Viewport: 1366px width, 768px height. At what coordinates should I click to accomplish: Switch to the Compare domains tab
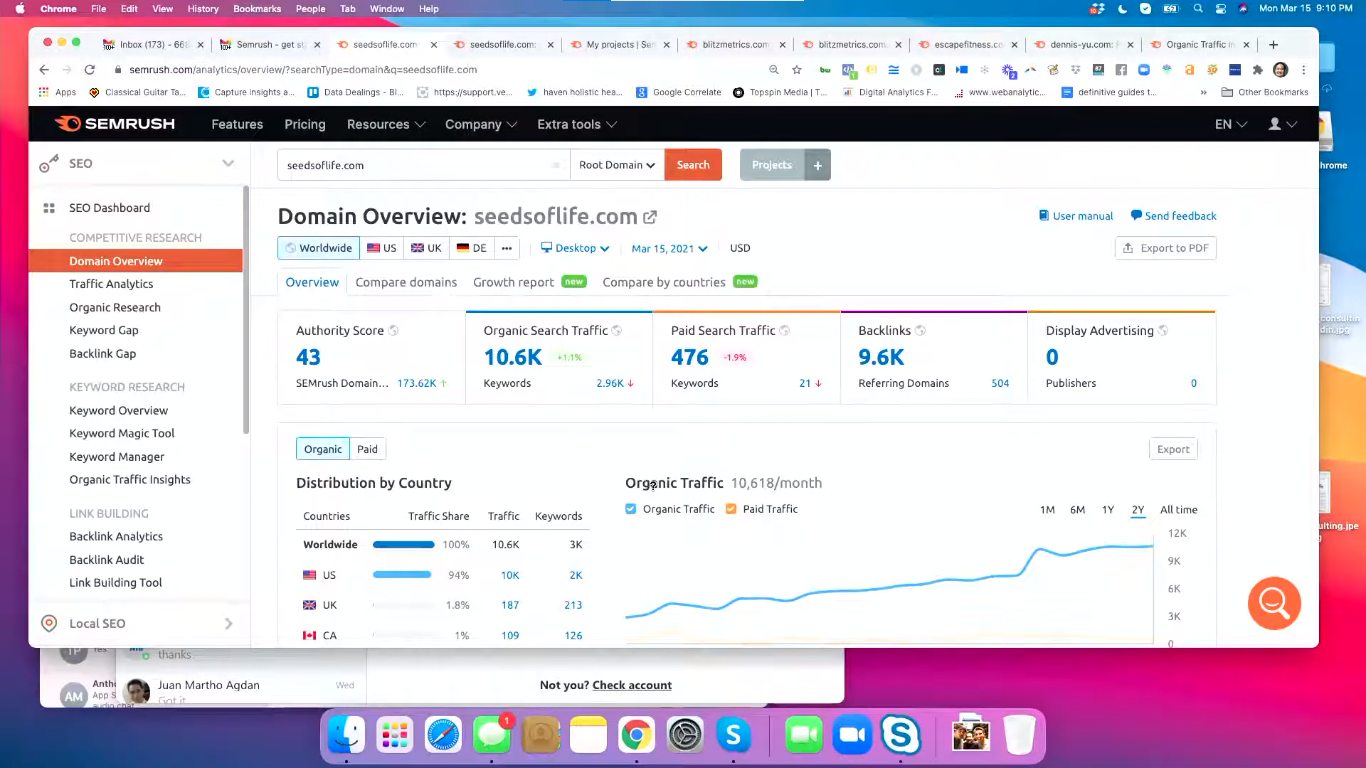pyautogui.click(x=406, y=282)
